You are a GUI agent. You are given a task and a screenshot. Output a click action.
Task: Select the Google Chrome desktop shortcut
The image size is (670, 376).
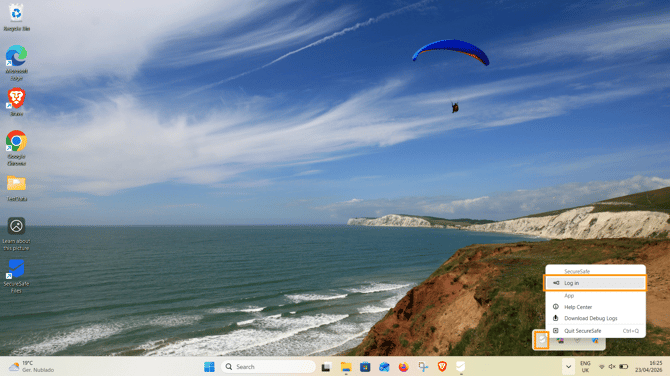click(16, 148)
